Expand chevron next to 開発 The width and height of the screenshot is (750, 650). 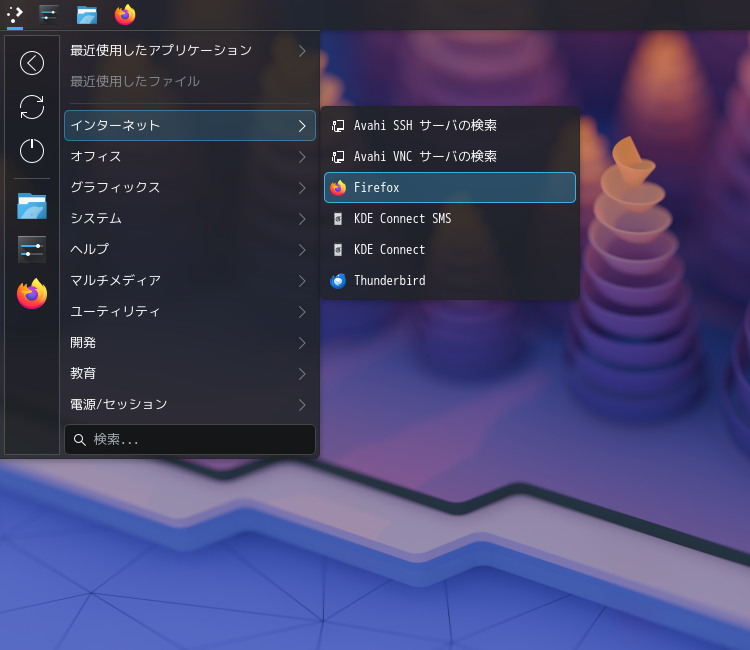(302, 343)
